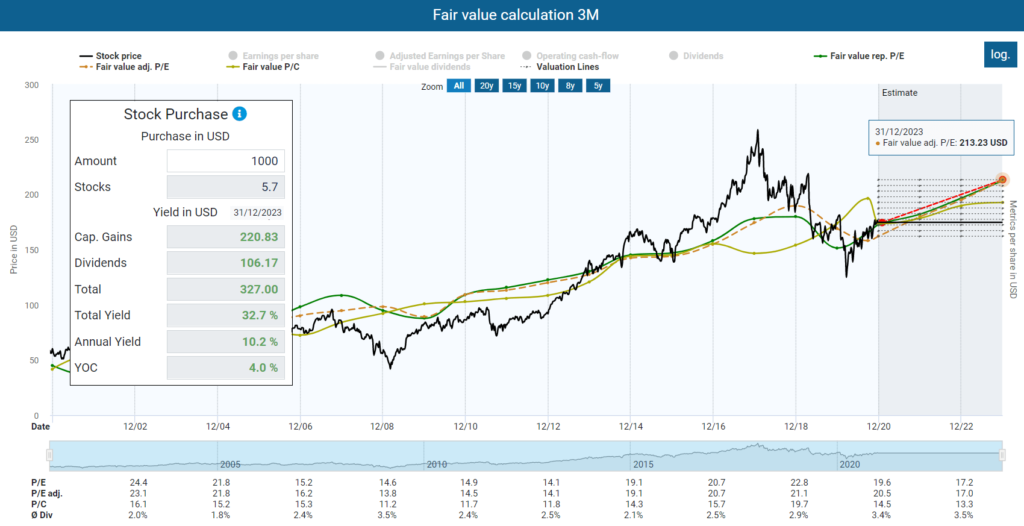Set zoom range to 5y
Image resolution: width=1024 pixels, height=526 pixels.
click(x=598, y=86)
